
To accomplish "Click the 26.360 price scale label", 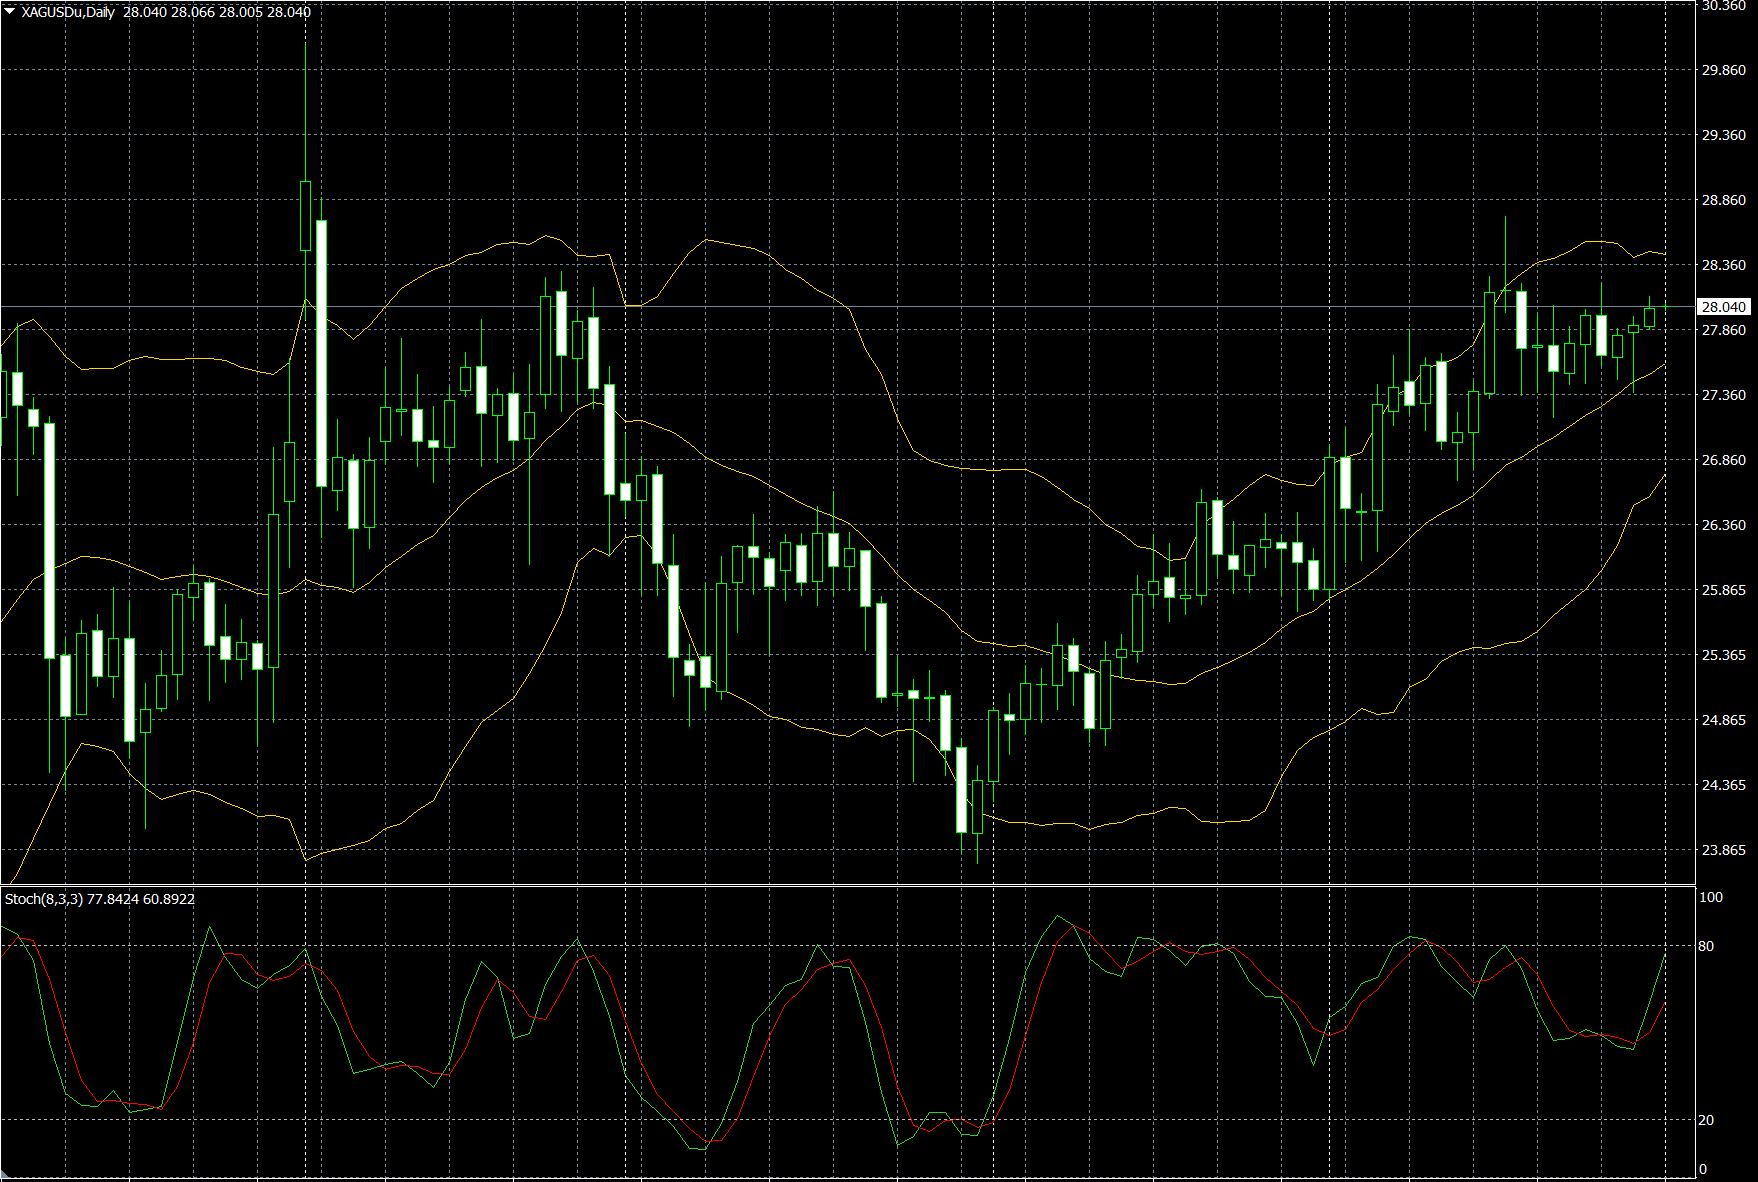I will coord(1724,525).
